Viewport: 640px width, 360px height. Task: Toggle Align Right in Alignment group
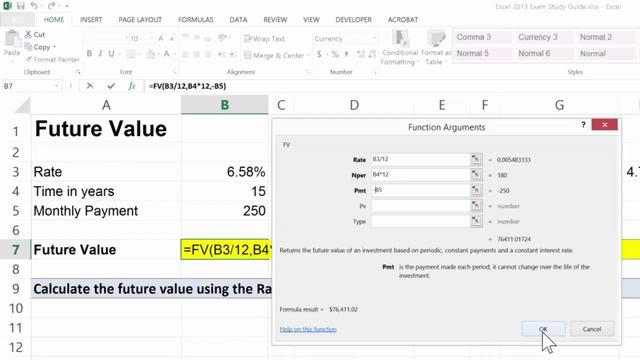pyautogui.click(x=207, y=54)
